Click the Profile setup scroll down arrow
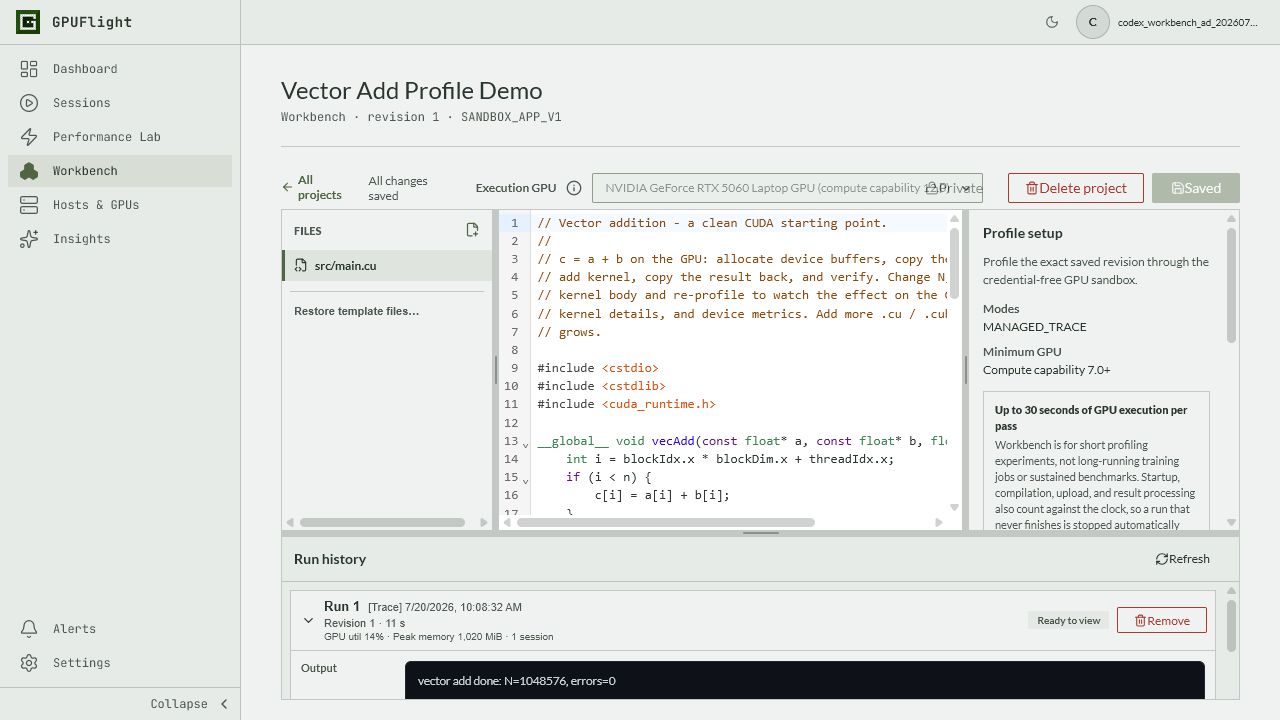The image size is (1280, 720). (x=1231, y=522)
